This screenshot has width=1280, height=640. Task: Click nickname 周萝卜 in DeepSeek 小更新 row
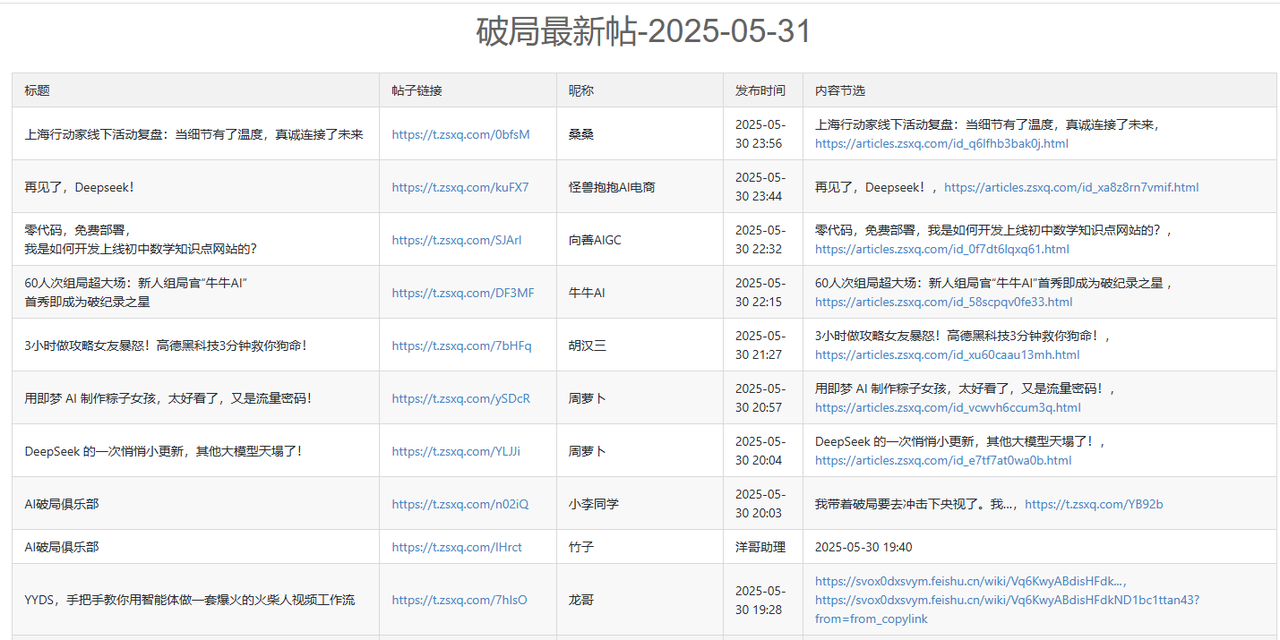[588, 451]
